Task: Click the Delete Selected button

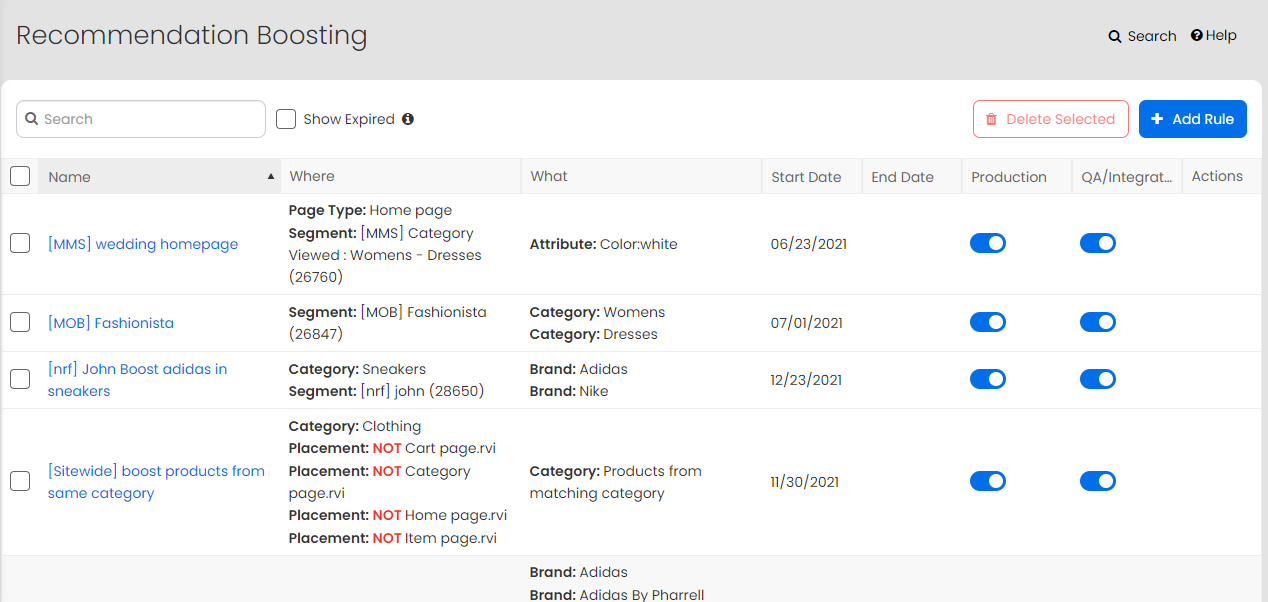Action: point(1051,119)
